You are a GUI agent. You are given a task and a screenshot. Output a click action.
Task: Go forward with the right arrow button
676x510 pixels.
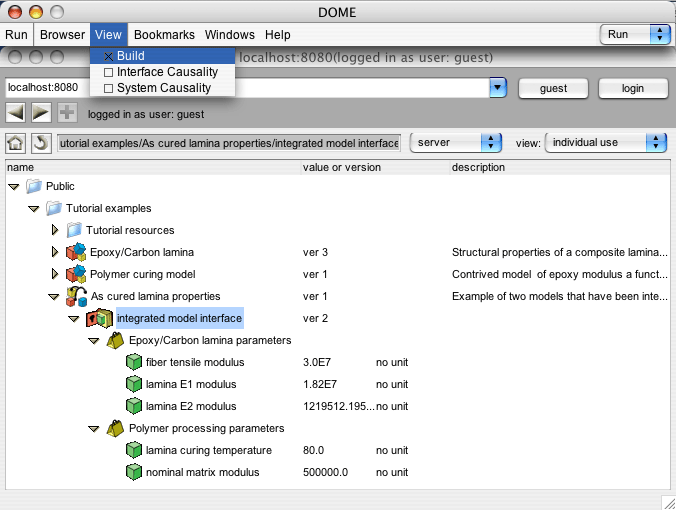41,113
